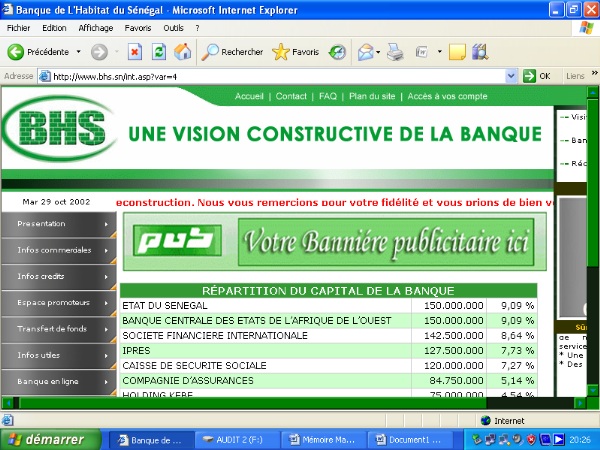Expand Infos commerciales sidebar menu
The image size is (600, 450).
click(x=59, y=250)
